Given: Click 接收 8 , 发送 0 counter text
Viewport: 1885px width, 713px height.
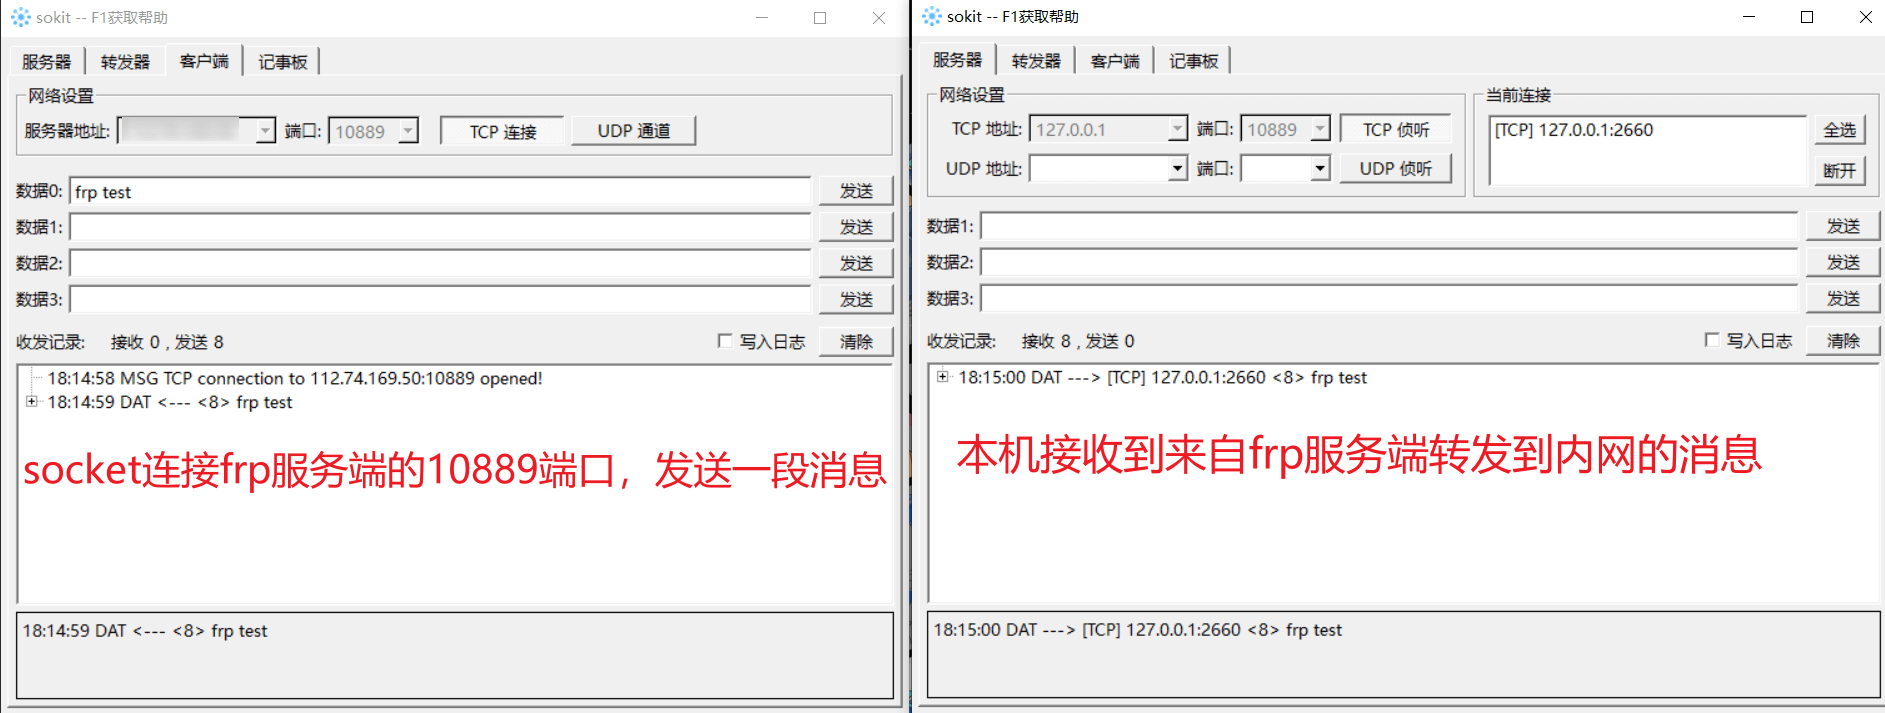Looking at the screenshot, I should (1078, 341).
